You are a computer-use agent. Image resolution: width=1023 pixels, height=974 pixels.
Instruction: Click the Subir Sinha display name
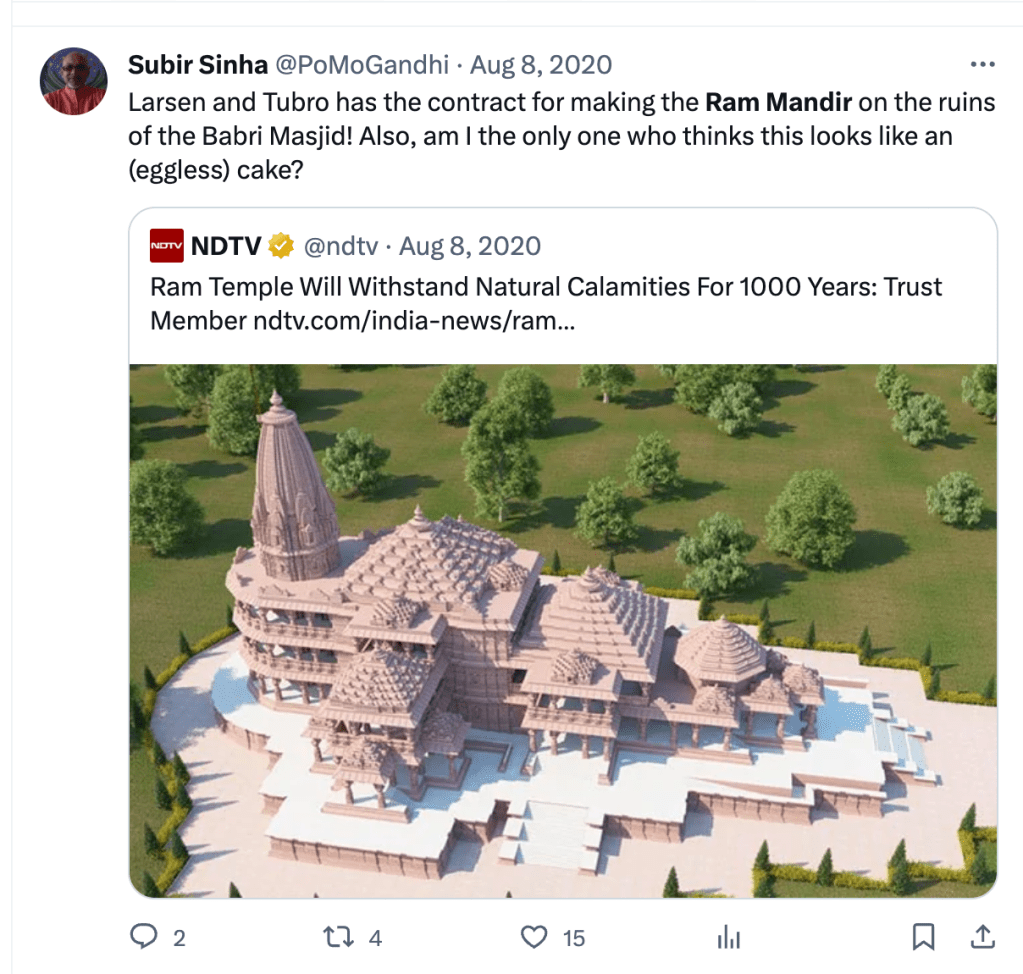197,65
